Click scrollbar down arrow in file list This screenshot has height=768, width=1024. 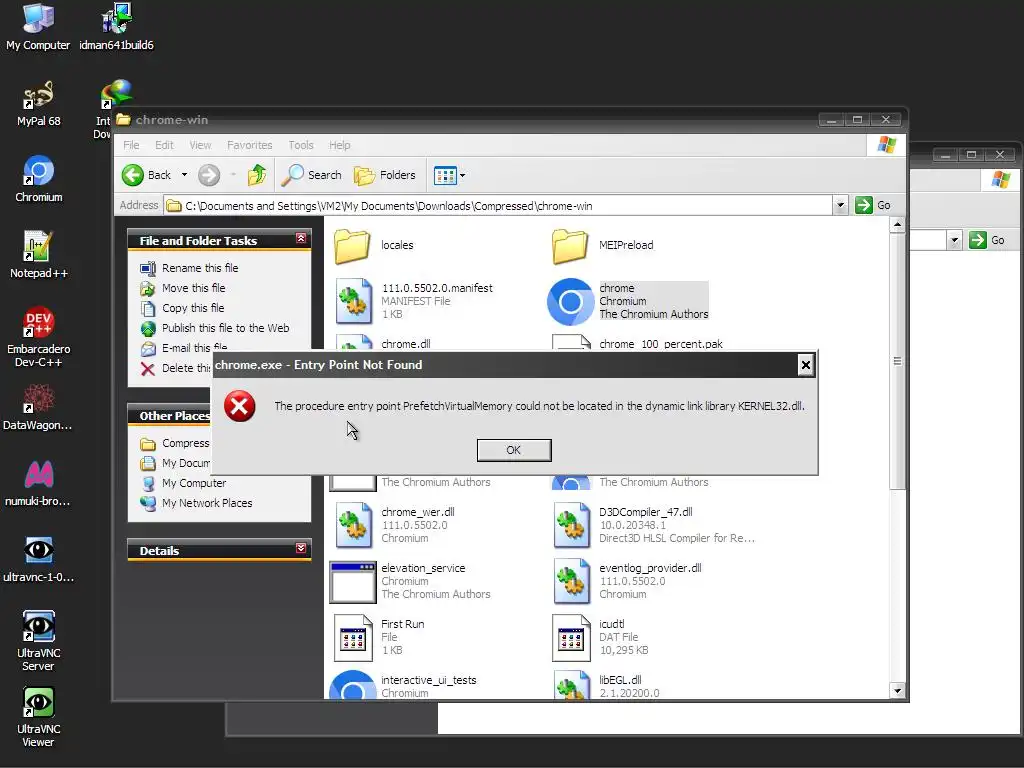point(897,691)
